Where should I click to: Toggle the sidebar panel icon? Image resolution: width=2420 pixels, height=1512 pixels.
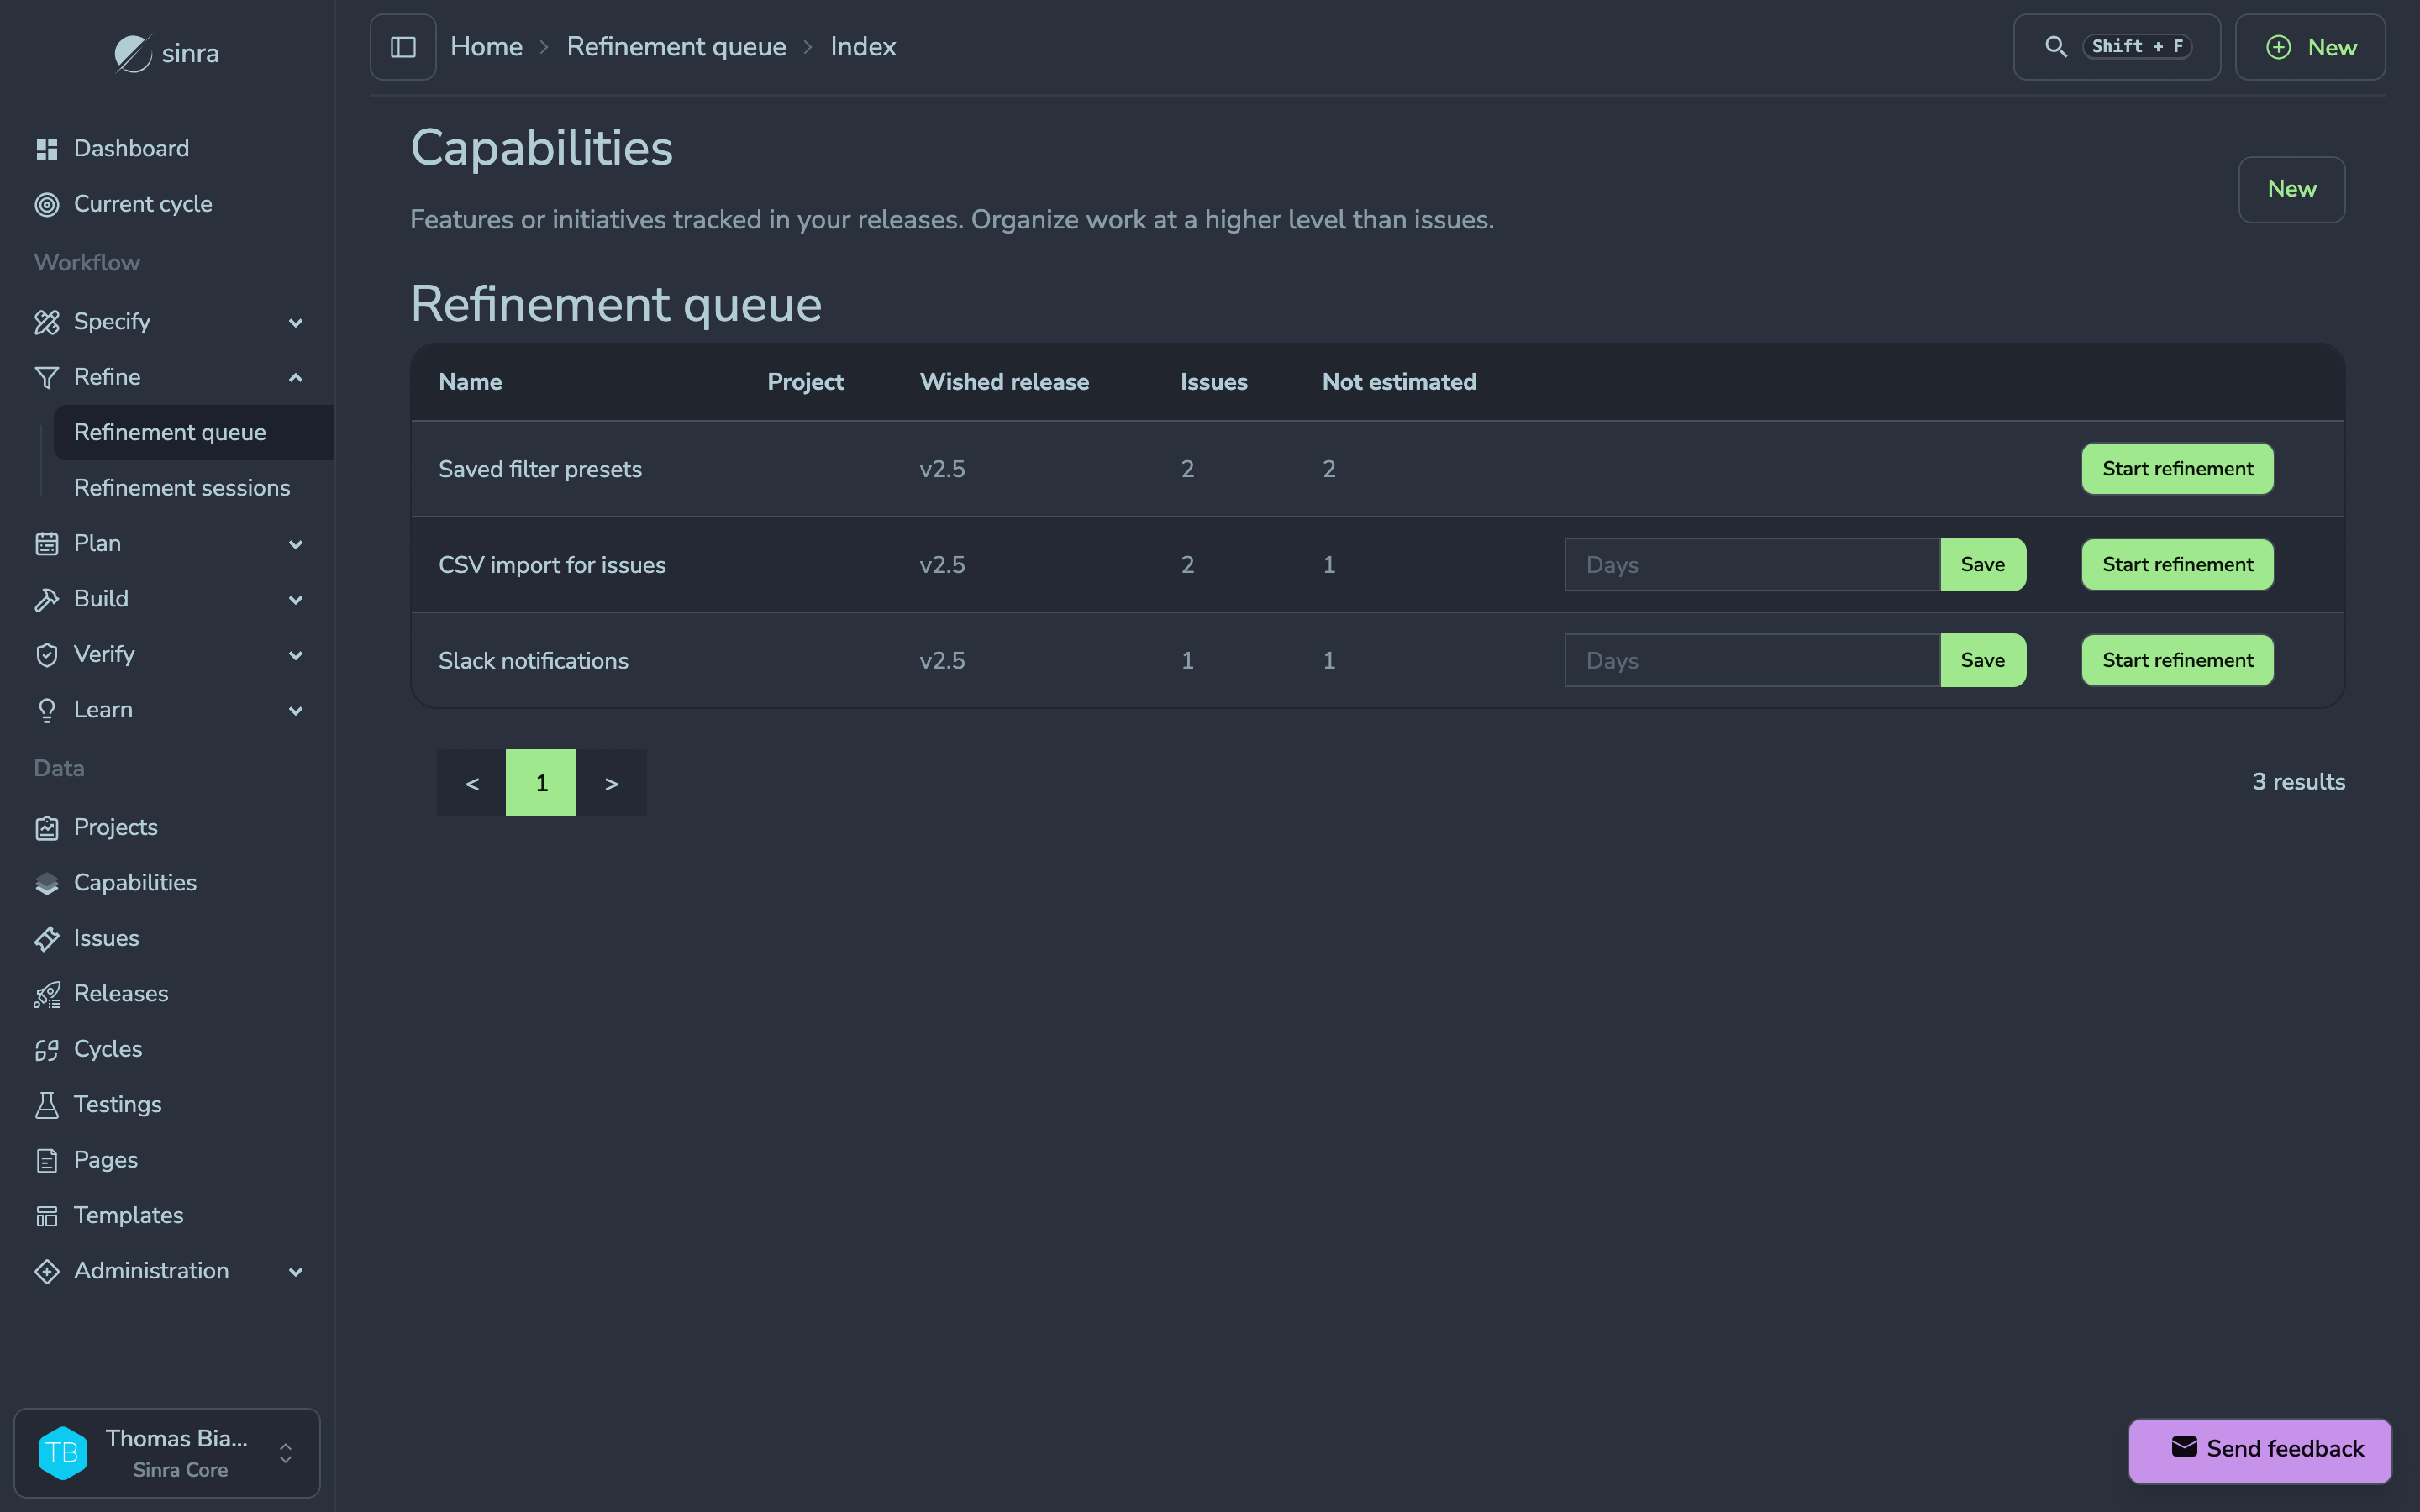click(x=403, y=47)
